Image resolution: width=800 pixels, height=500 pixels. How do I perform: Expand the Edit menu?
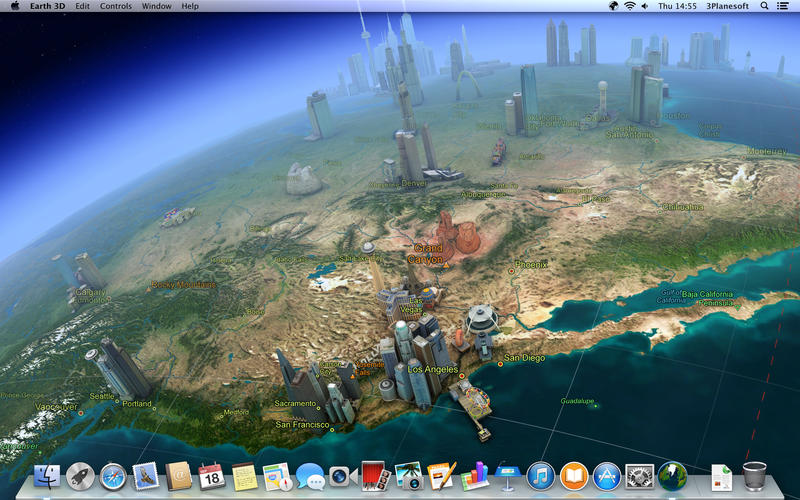[x=82, y=6]
